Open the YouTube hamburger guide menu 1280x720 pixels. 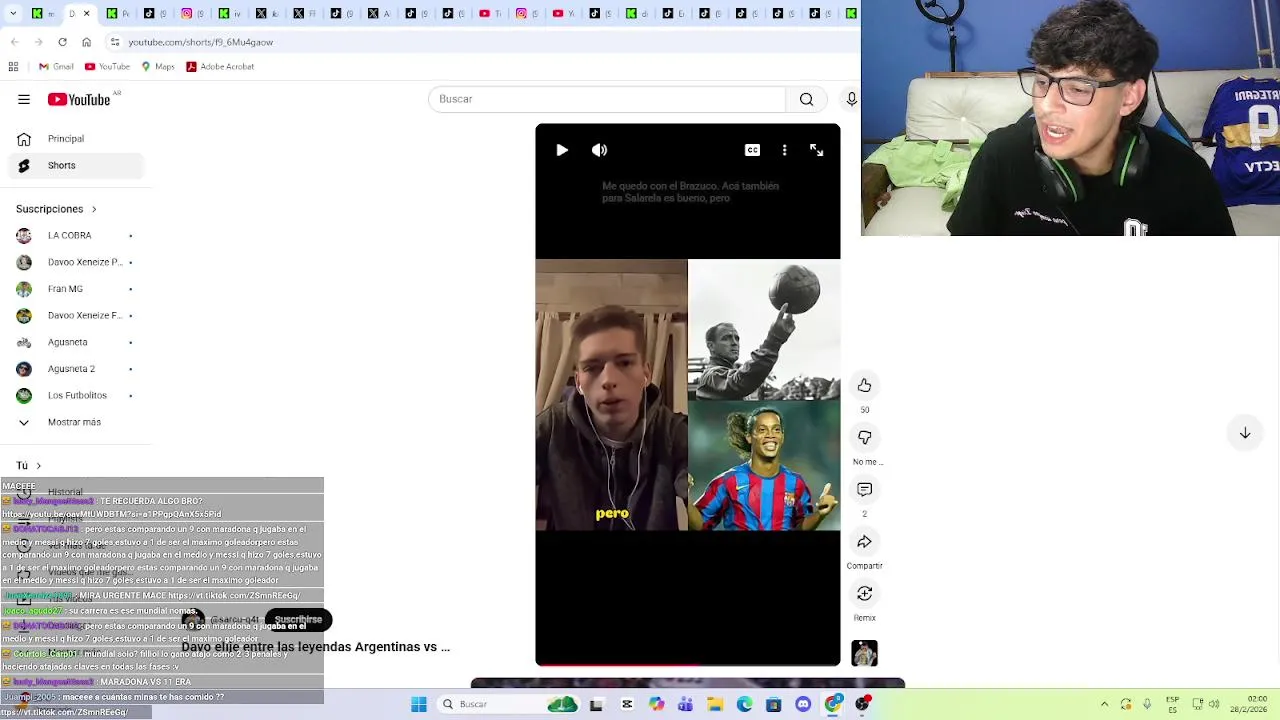click(x=24, y=99)
